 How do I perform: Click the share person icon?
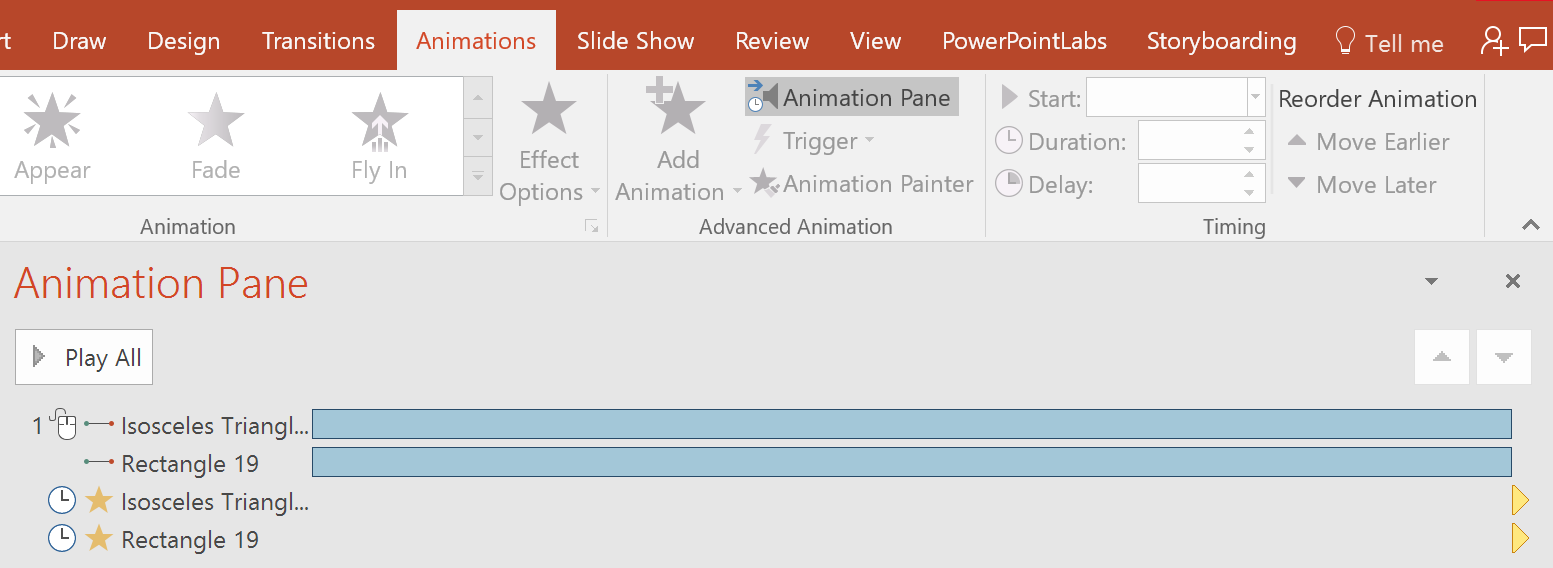[1494, 41]
